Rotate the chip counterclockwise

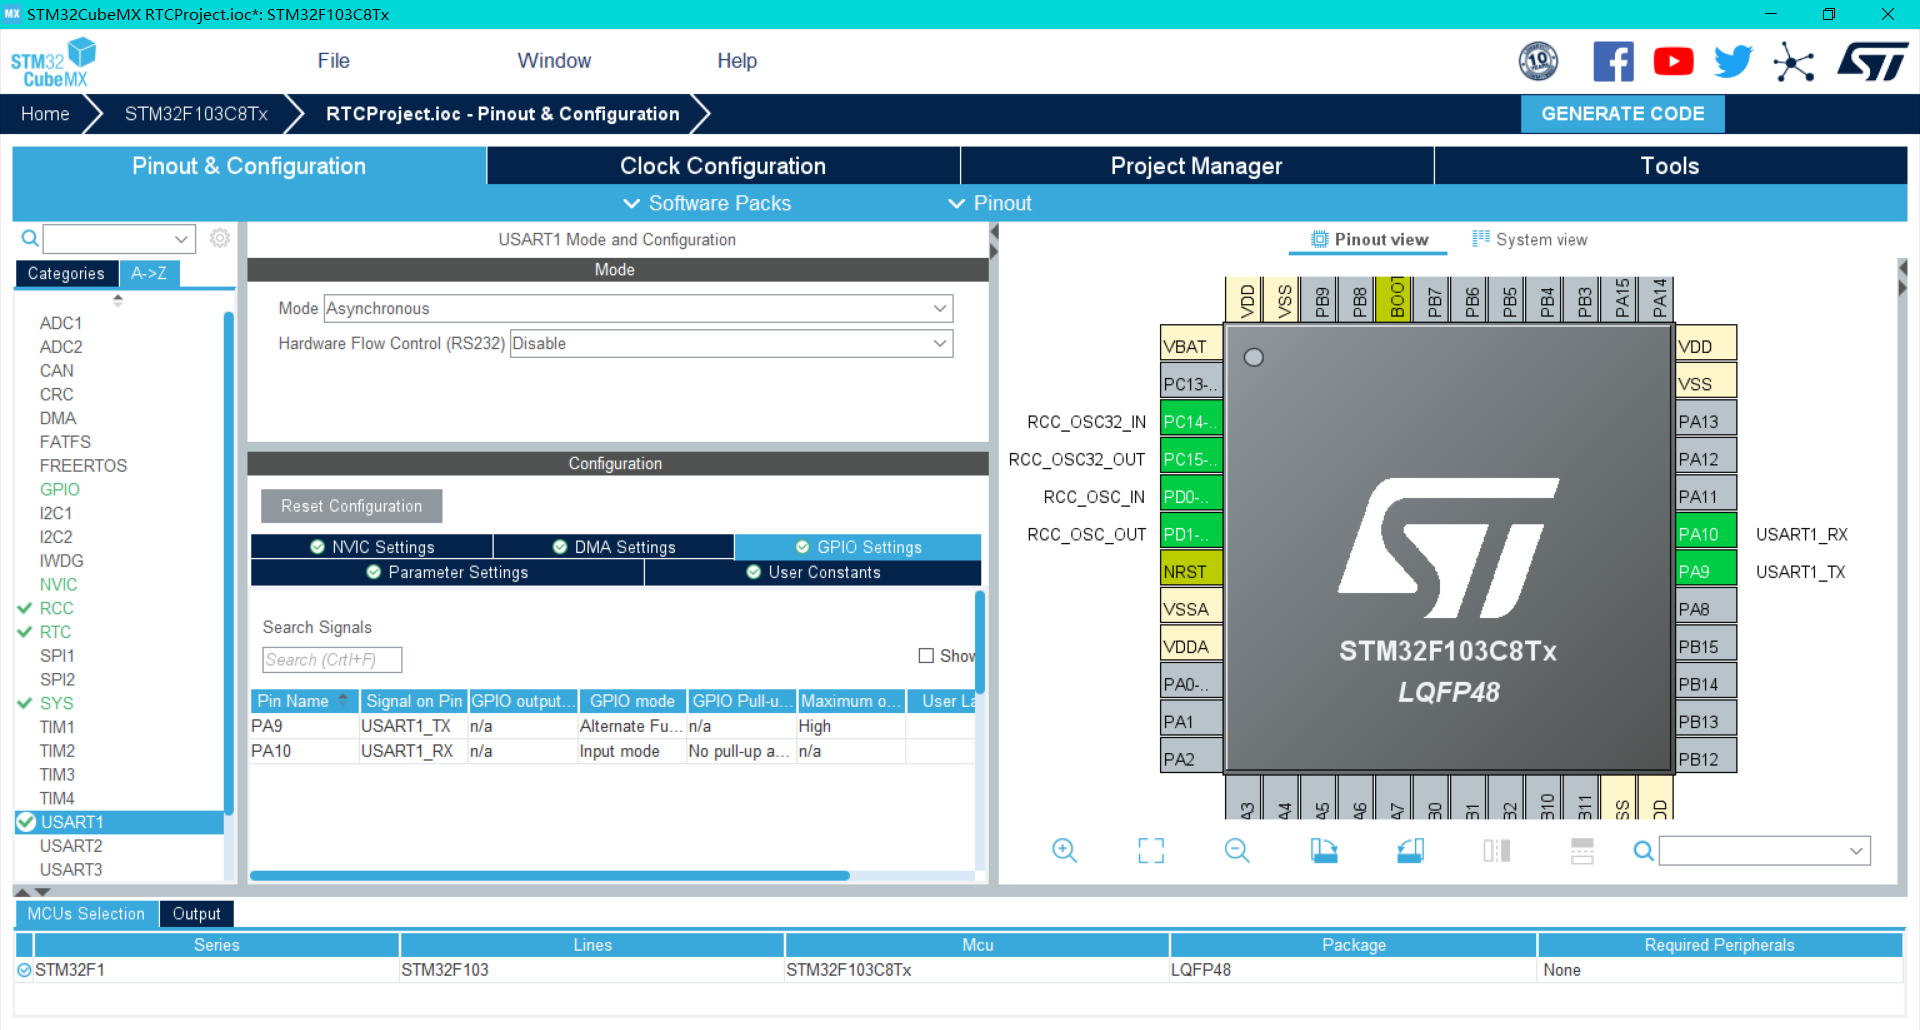(x=1410, y=851)
